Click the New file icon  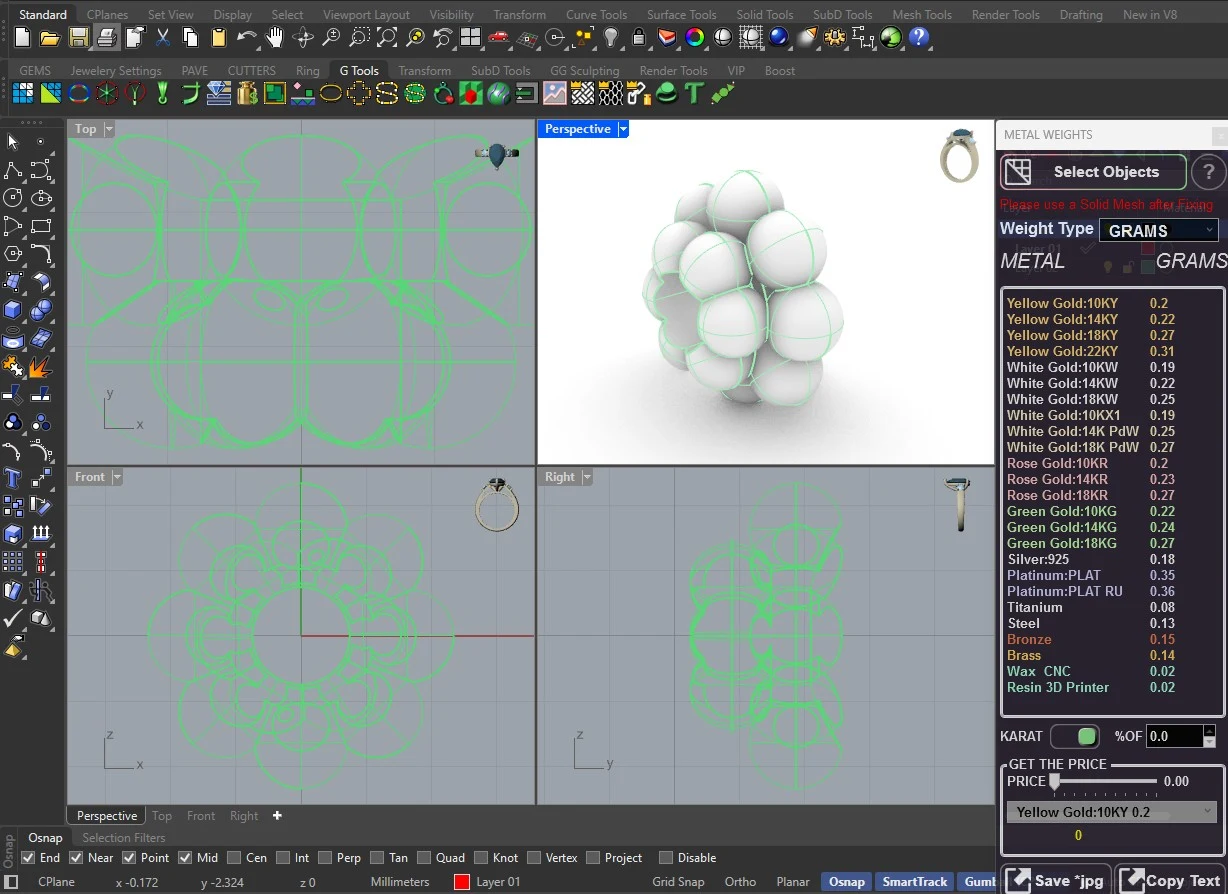(x=22, y=38)
